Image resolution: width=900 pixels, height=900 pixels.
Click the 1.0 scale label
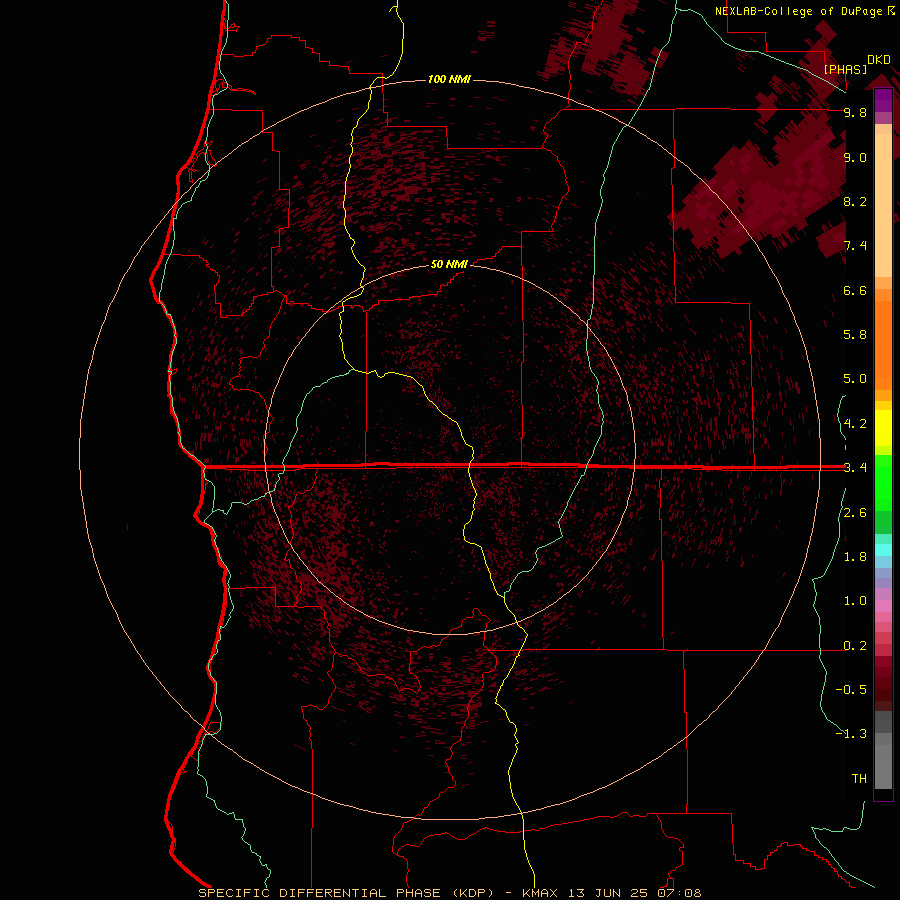pyautogui.click(x=855, y=601)
